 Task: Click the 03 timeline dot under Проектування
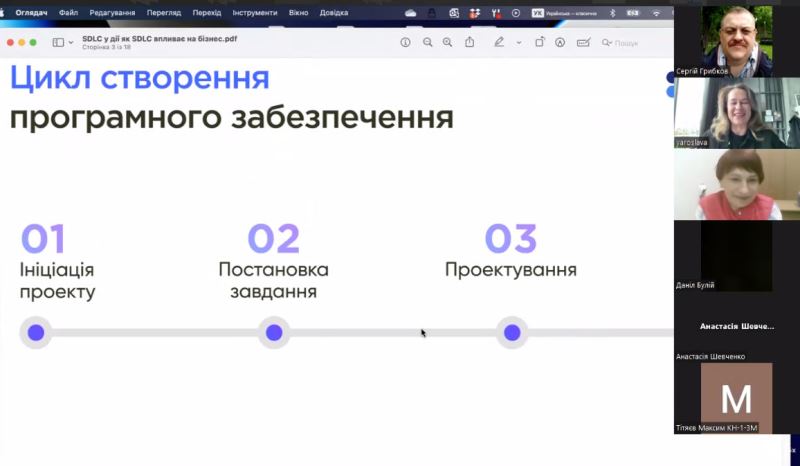pos(512,333)
